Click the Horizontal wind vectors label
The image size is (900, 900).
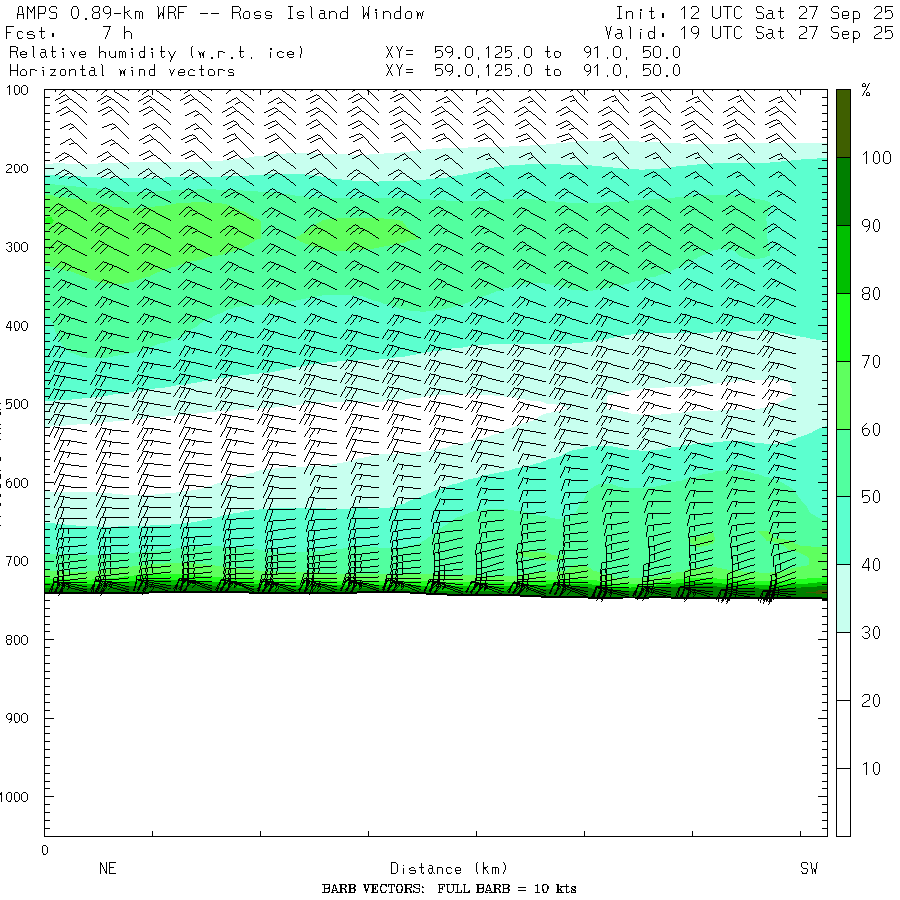122,71
